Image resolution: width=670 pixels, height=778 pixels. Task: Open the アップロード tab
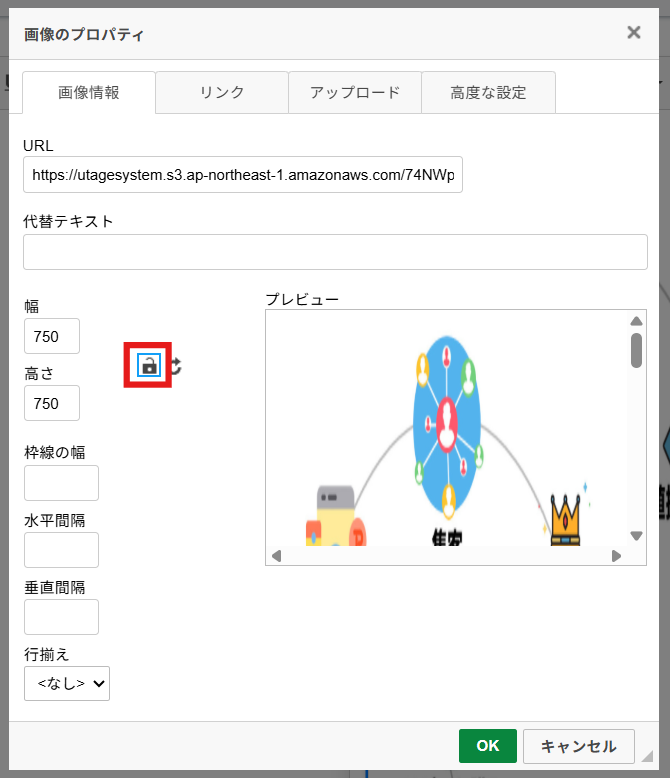coord(355,92)
